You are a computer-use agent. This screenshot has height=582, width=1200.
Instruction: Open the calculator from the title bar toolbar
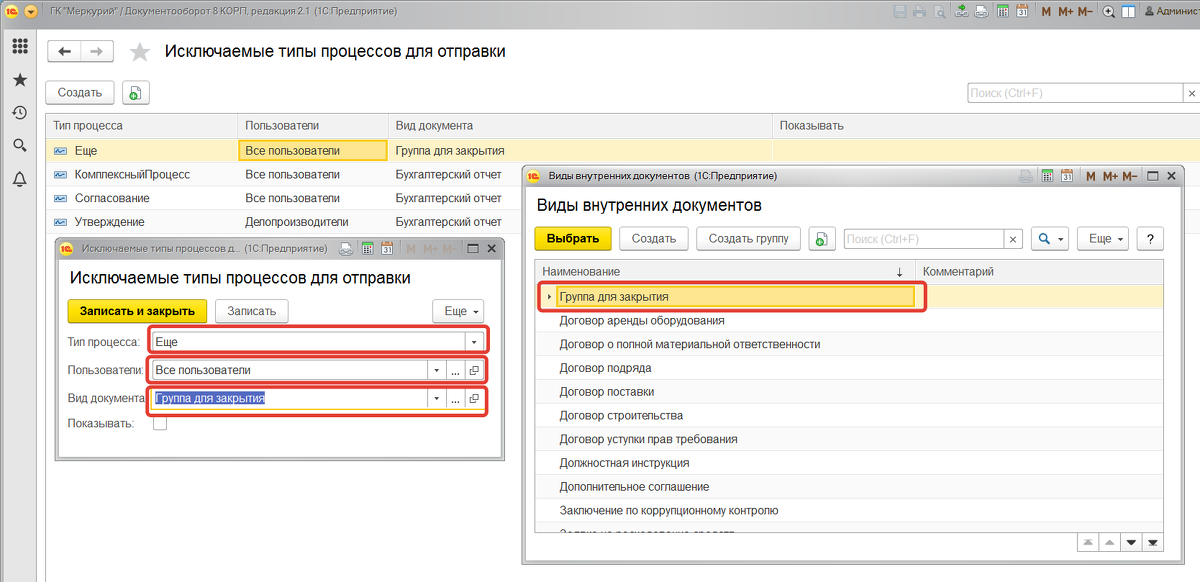pyautogui.click(x=1002, y=10)
